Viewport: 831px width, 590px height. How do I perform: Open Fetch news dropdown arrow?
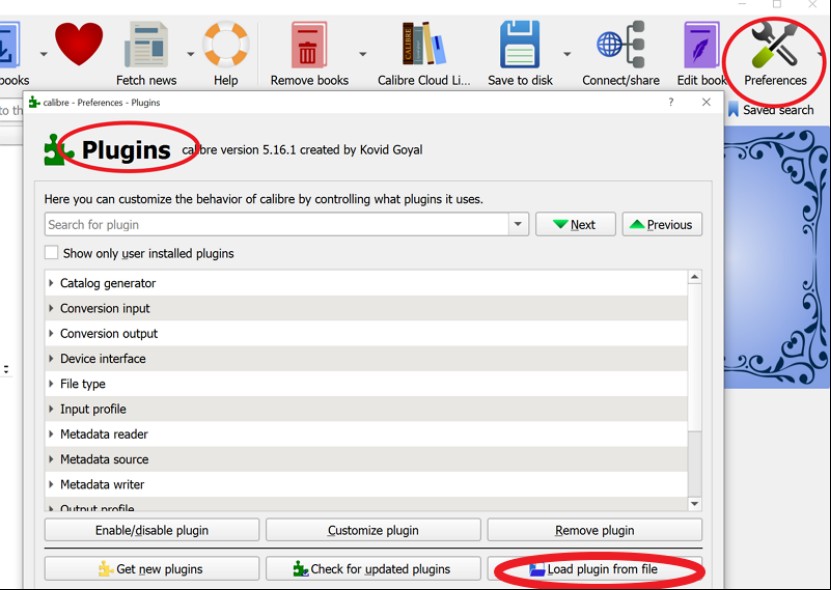[190, 54]
